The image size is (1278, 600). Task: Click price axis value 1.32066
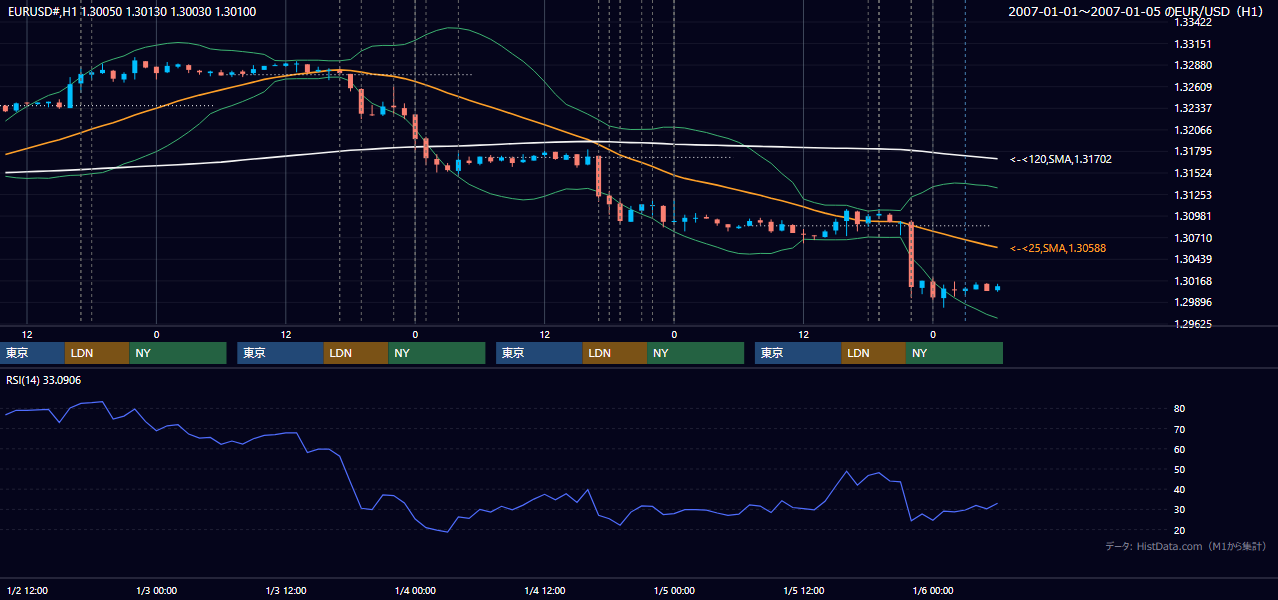pyautogui.click(x=1193, y=130)
